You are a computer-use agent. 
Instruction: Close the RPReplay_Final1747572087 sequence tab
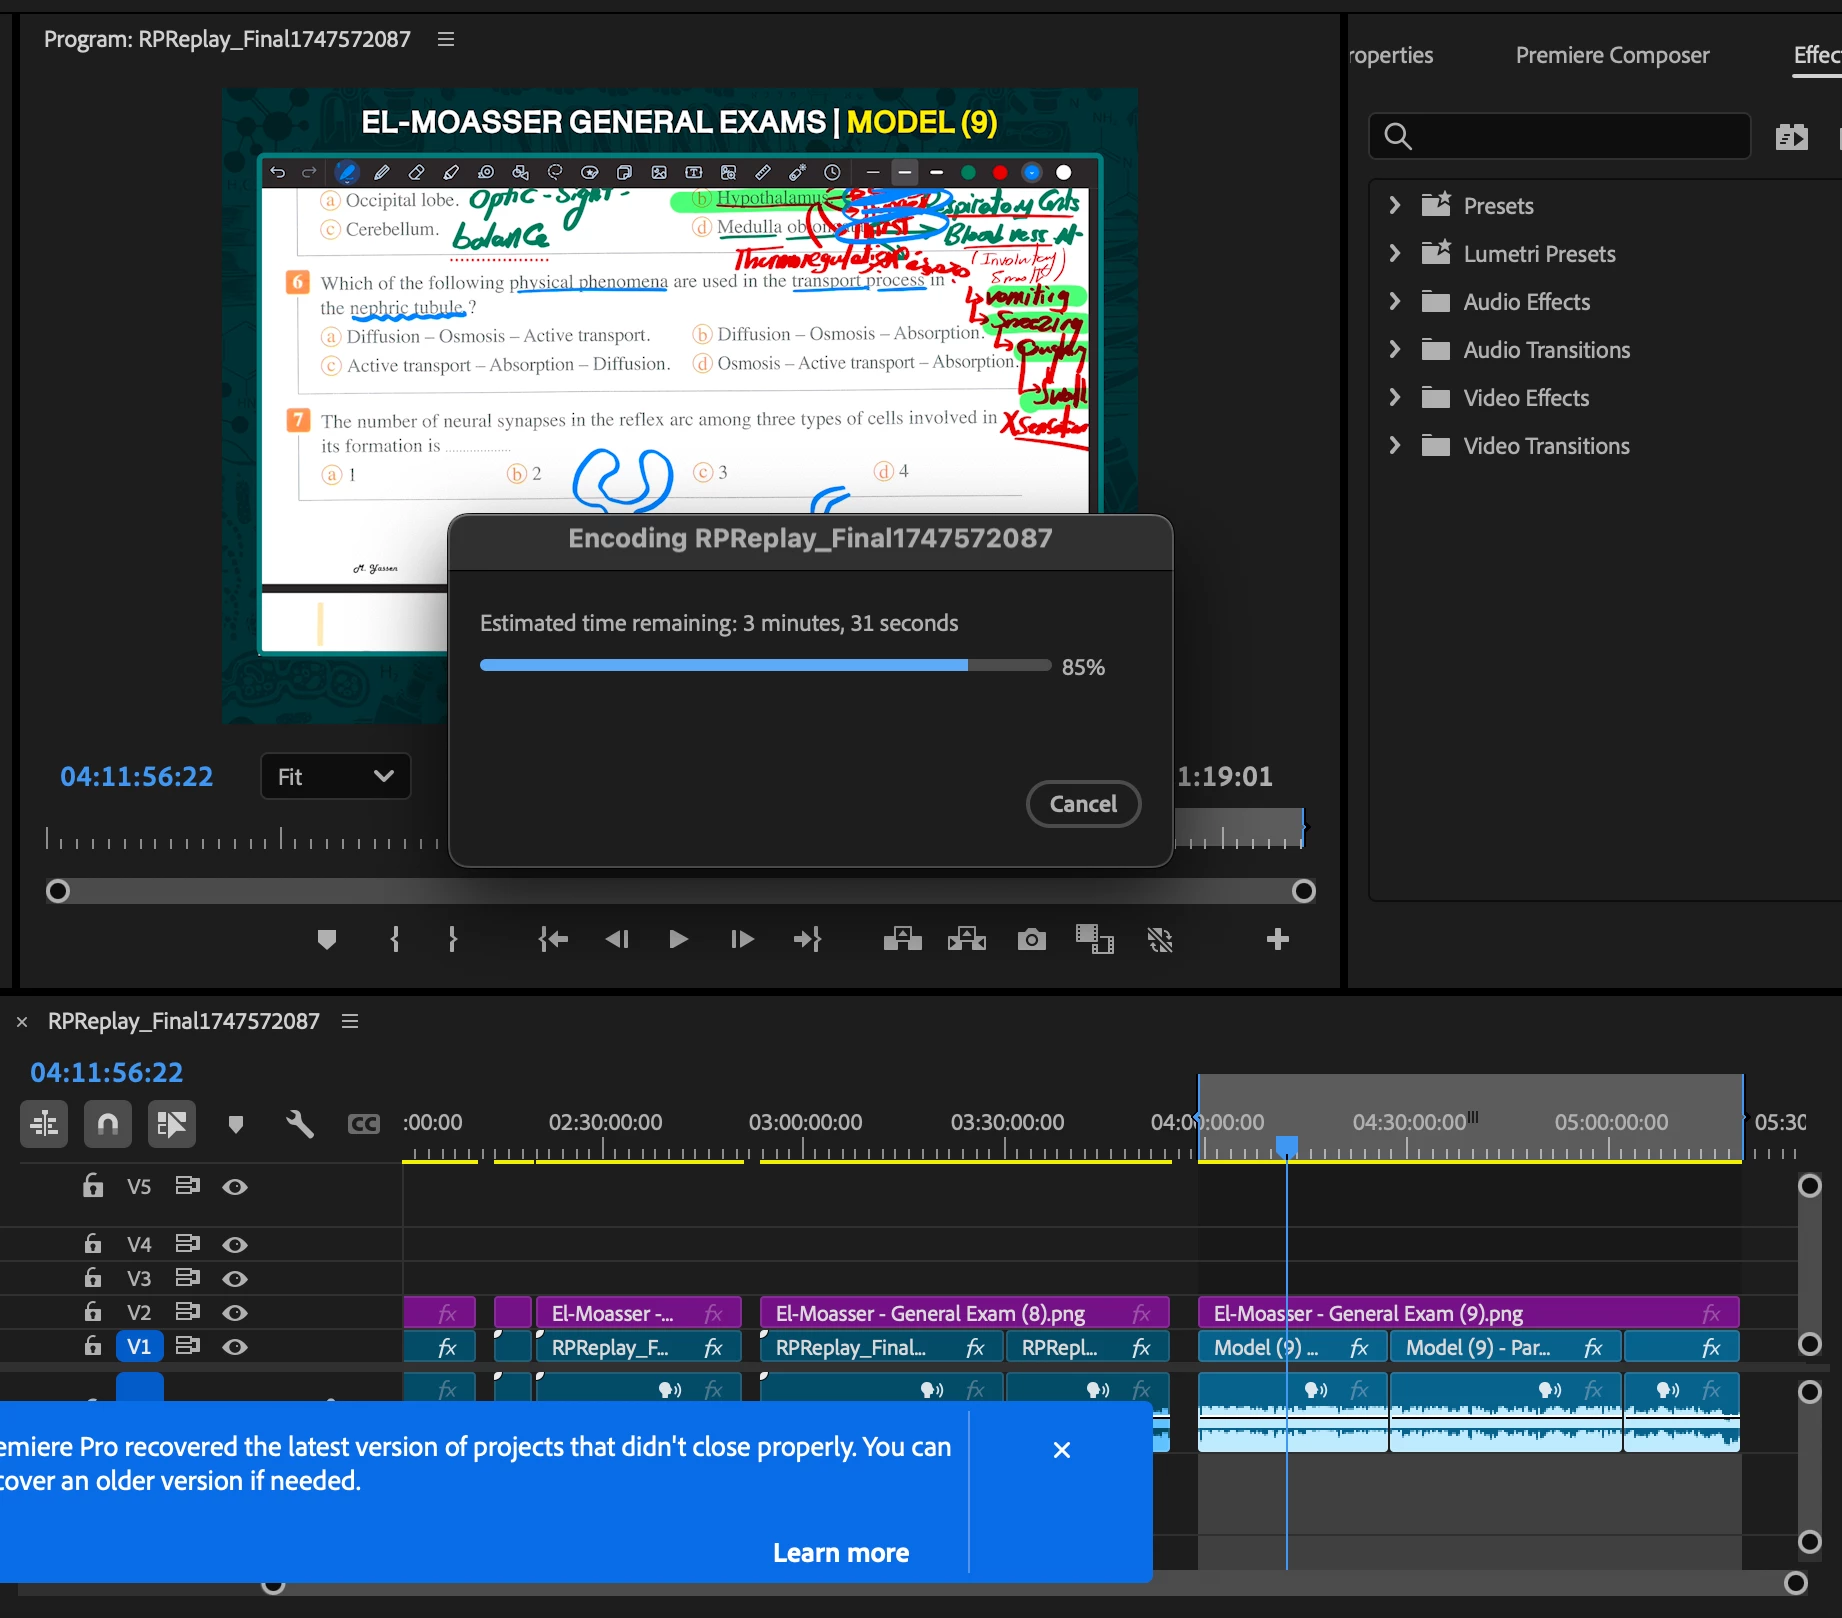click(x=22, y=1022)
